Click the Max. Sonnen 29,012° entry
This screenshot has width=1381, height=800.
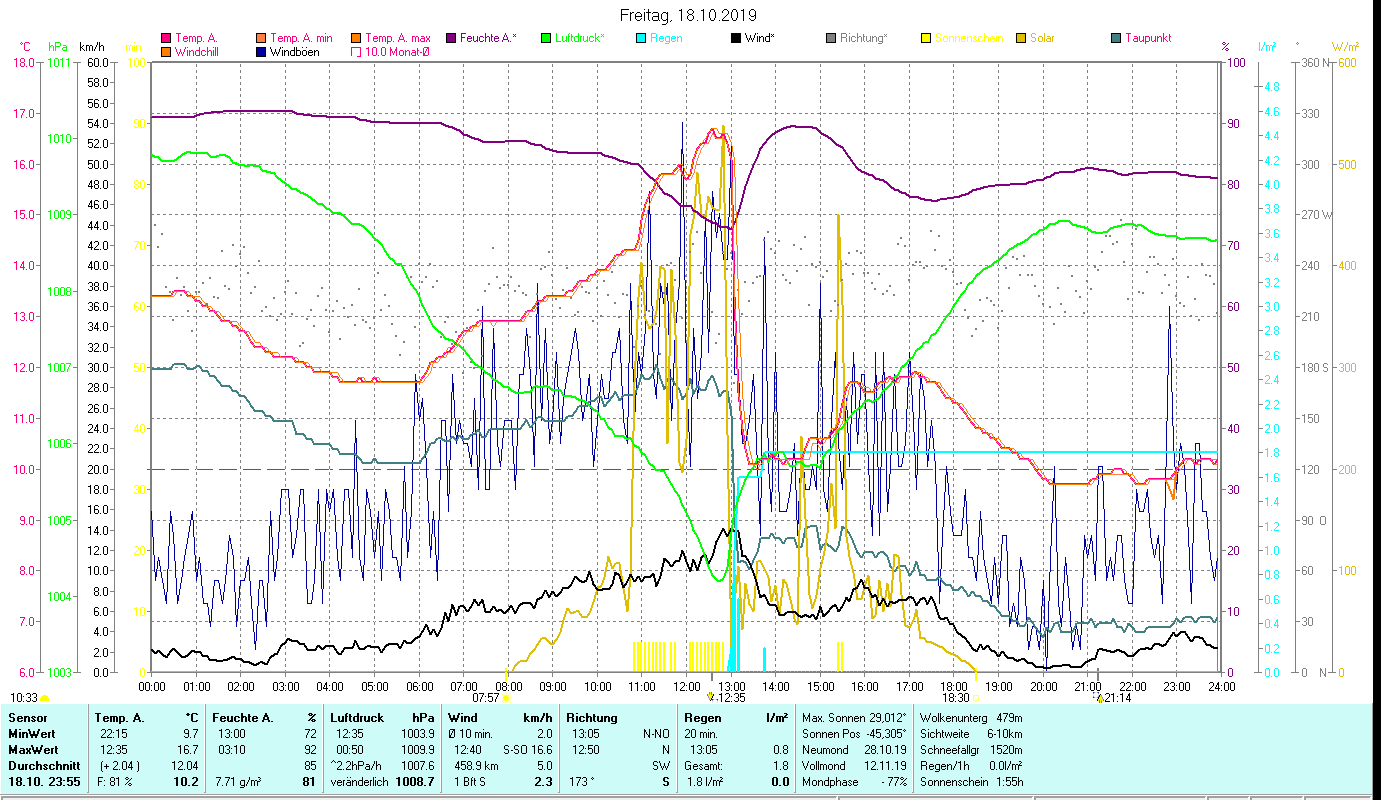click(x=854, y=718)
